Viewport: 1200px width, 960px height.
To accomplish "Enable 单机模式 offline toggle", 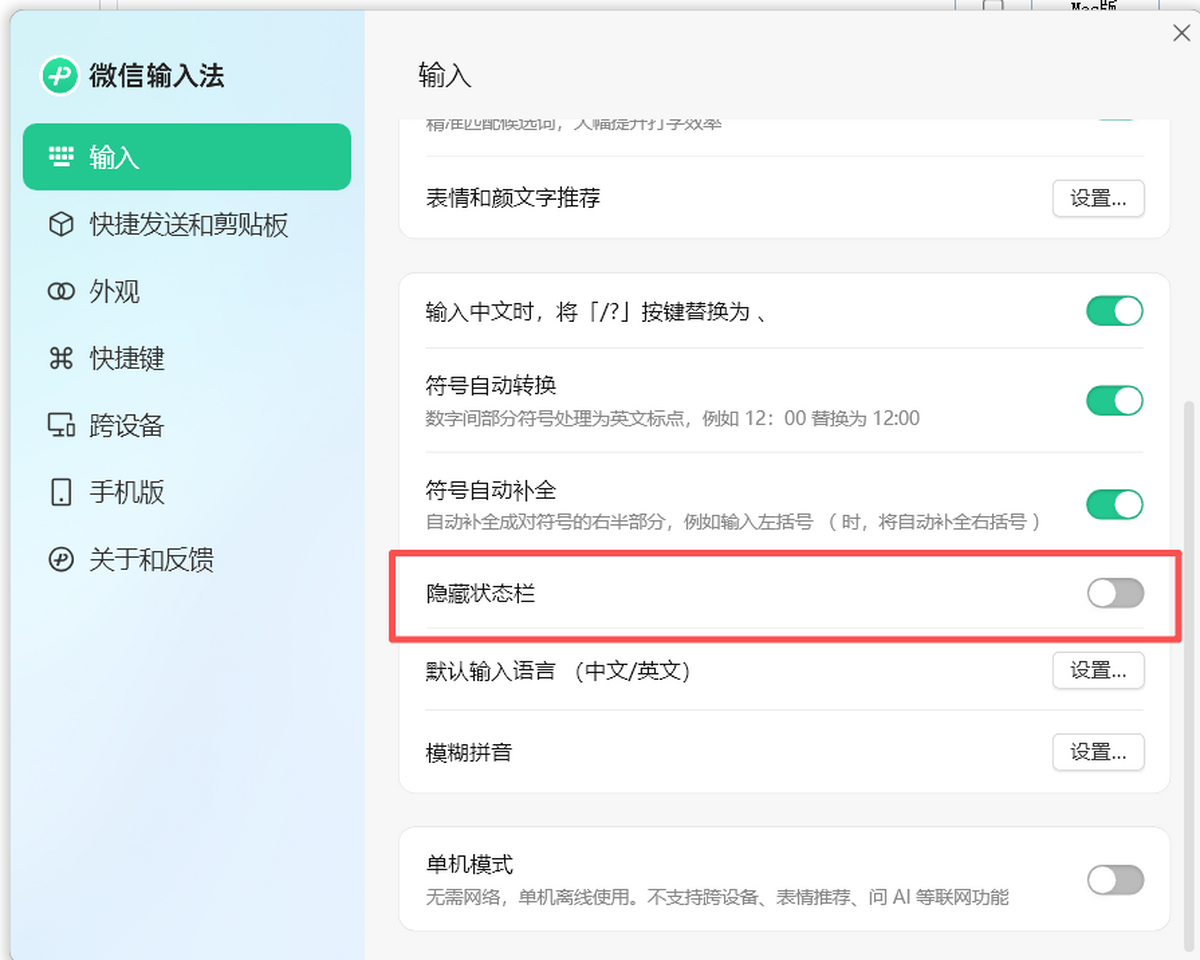I will pyautogui.click(x=1114, y=880).
